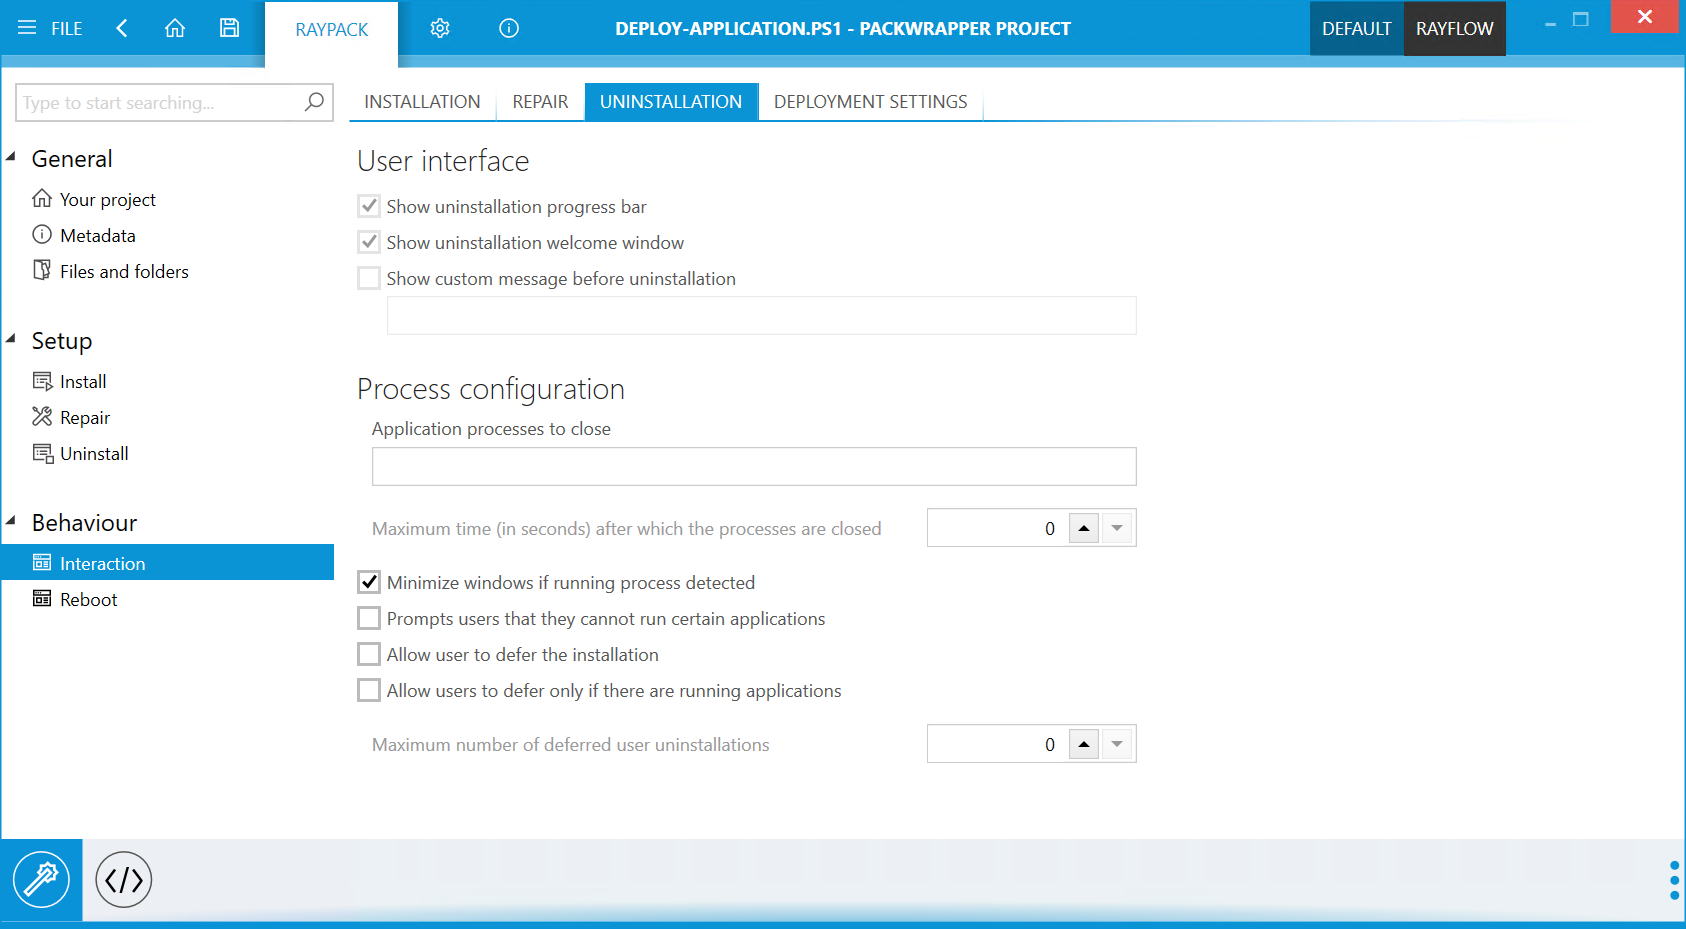Click the wand icon in bottom left corner

42,879
